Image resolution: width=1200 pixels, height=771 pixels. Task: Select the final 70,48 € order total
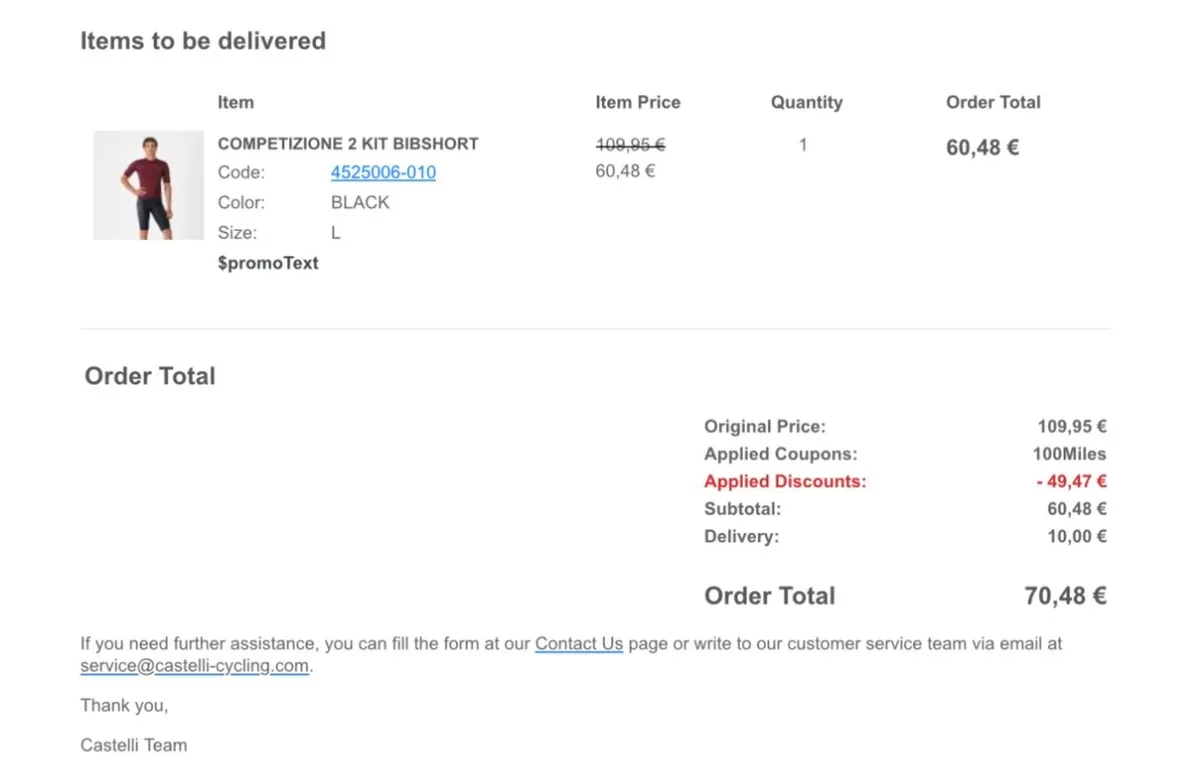pos(1065,596)
